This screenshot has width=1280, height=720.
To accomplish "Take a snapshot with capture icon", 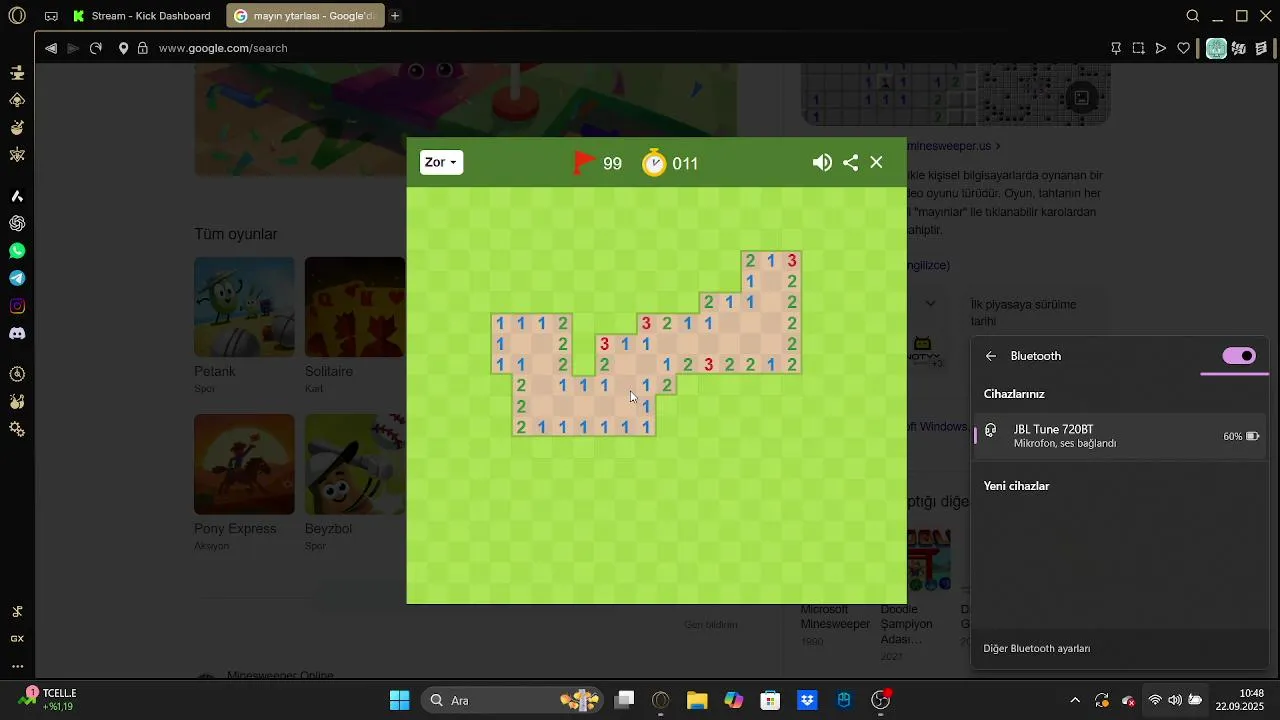I will point(1139,48).
